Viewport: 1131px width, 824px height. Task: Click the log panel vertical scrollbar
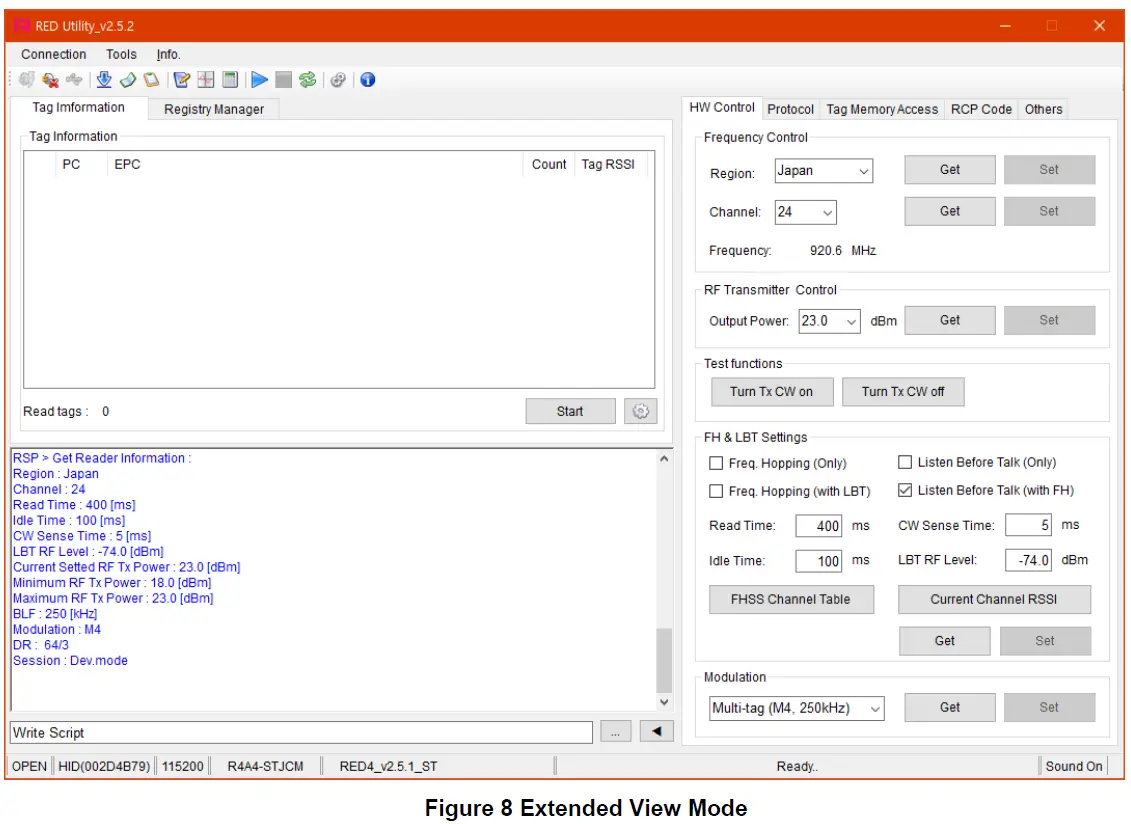click(x=664, y=660)
